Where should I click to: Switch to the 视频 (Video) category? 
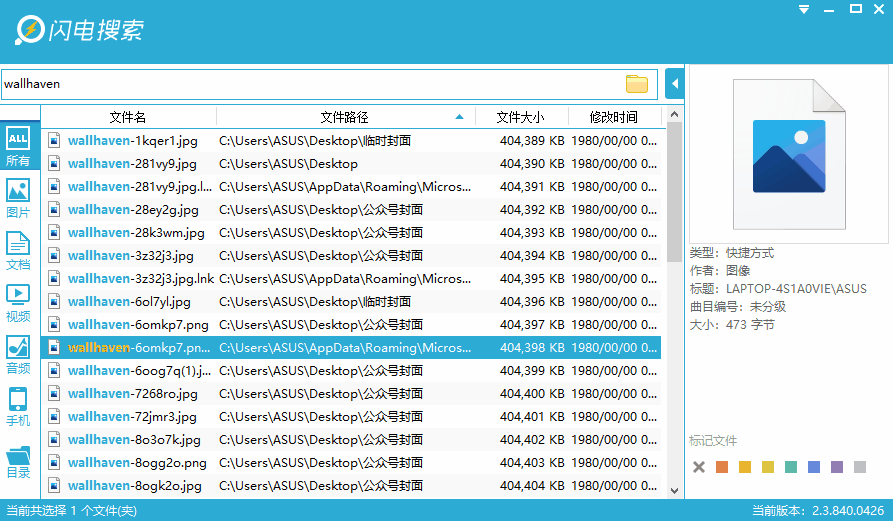tap(18, 303)
